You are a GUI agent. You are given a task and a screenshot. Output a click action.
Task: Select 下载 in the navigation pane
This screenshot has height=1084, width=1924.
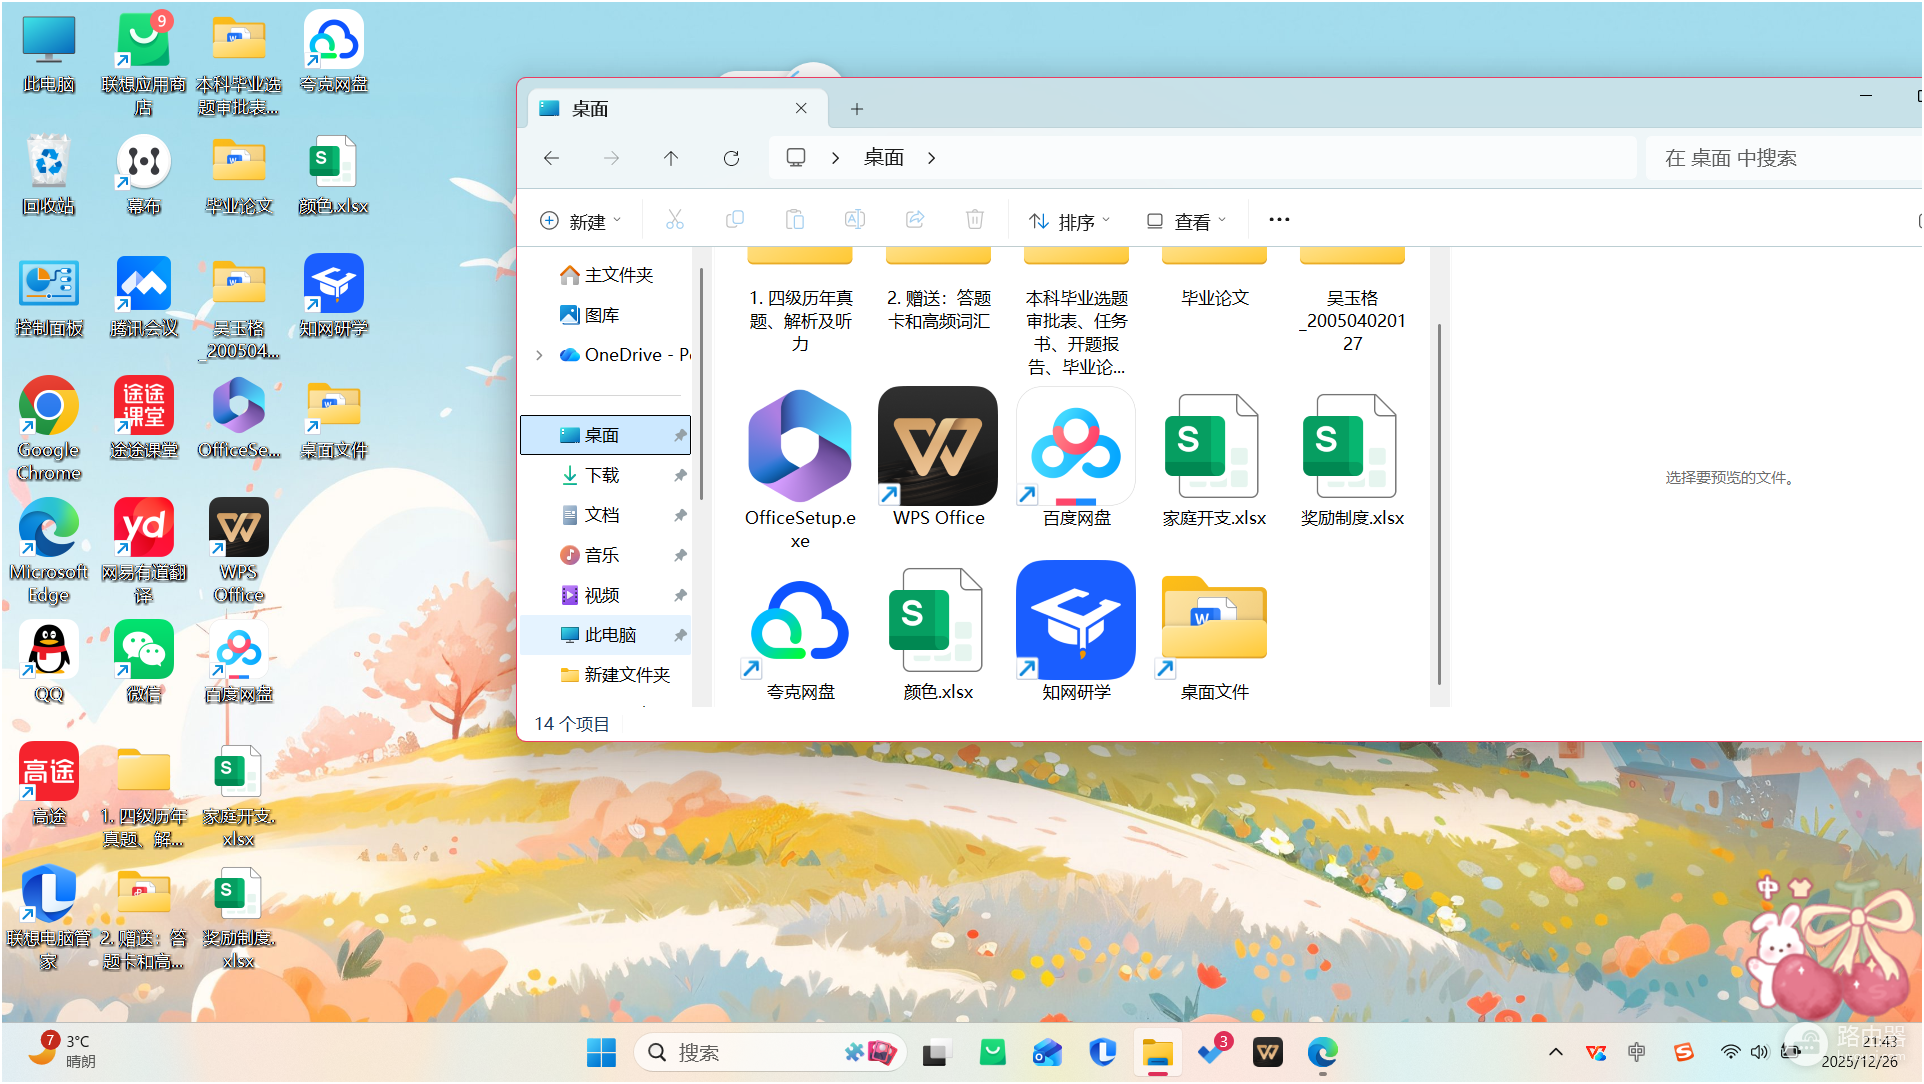[x=606, y=475]
